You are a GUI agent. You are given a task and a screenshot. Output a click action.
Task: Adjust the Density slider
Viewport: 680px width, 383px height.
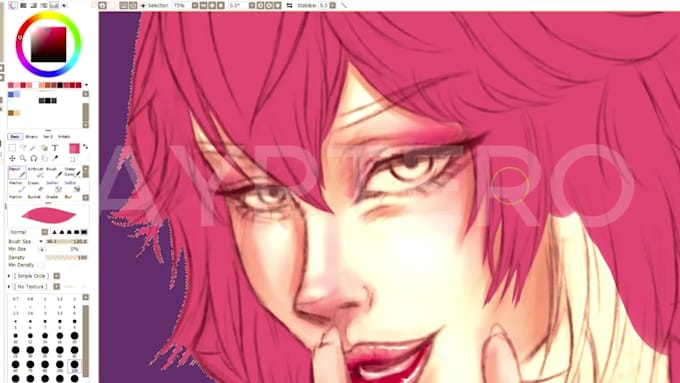point(66,258)
